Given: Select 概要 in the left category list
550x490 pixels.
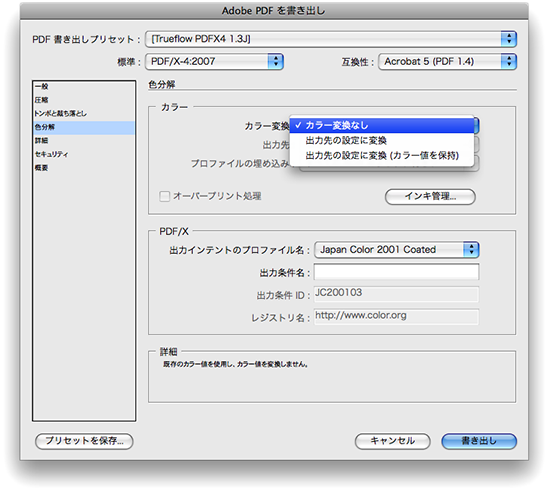Looking at the screenshot, I should (x=83, y=168).
